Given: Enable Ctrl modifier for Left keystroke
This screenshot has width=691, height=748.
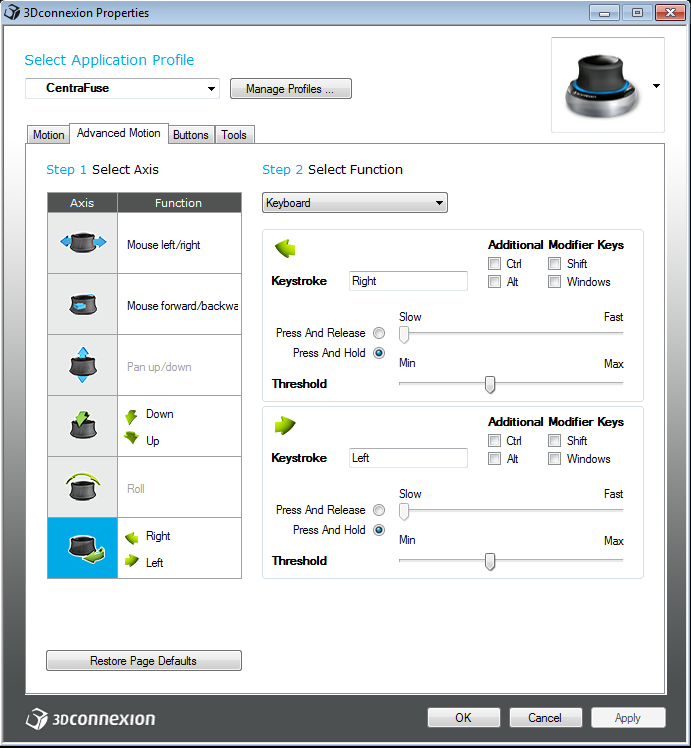Looking at the screenshot, I should coord(495,440).
